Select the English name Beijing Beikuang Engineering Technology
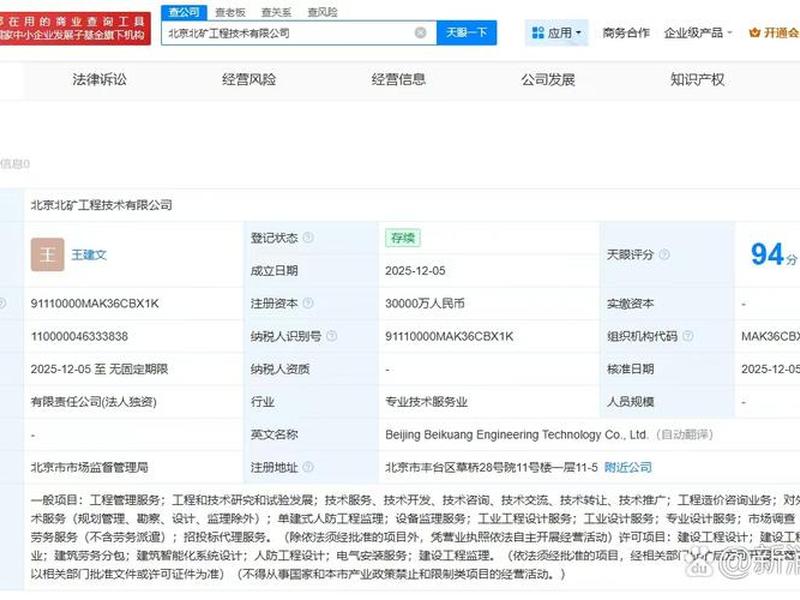The height and width of the screenshot is (600, 800). 516,435
